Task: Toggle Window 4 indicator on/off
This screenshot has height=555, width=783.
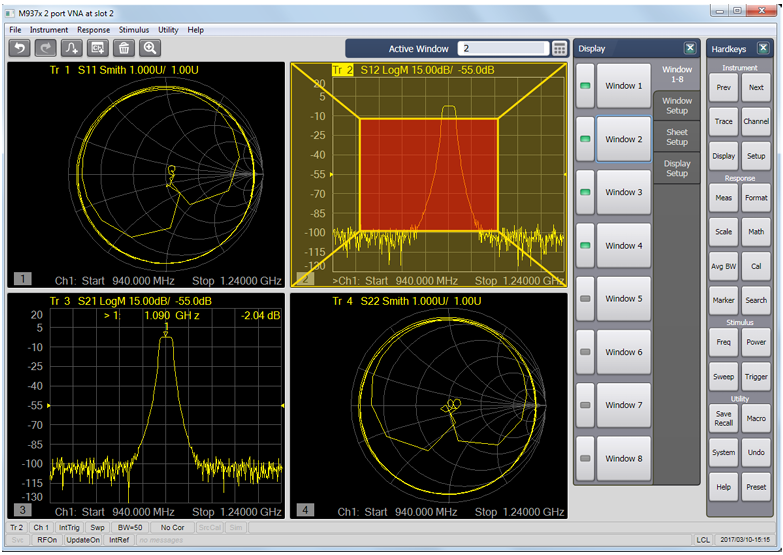Action: pyautogui.click(x=585, y=245)
